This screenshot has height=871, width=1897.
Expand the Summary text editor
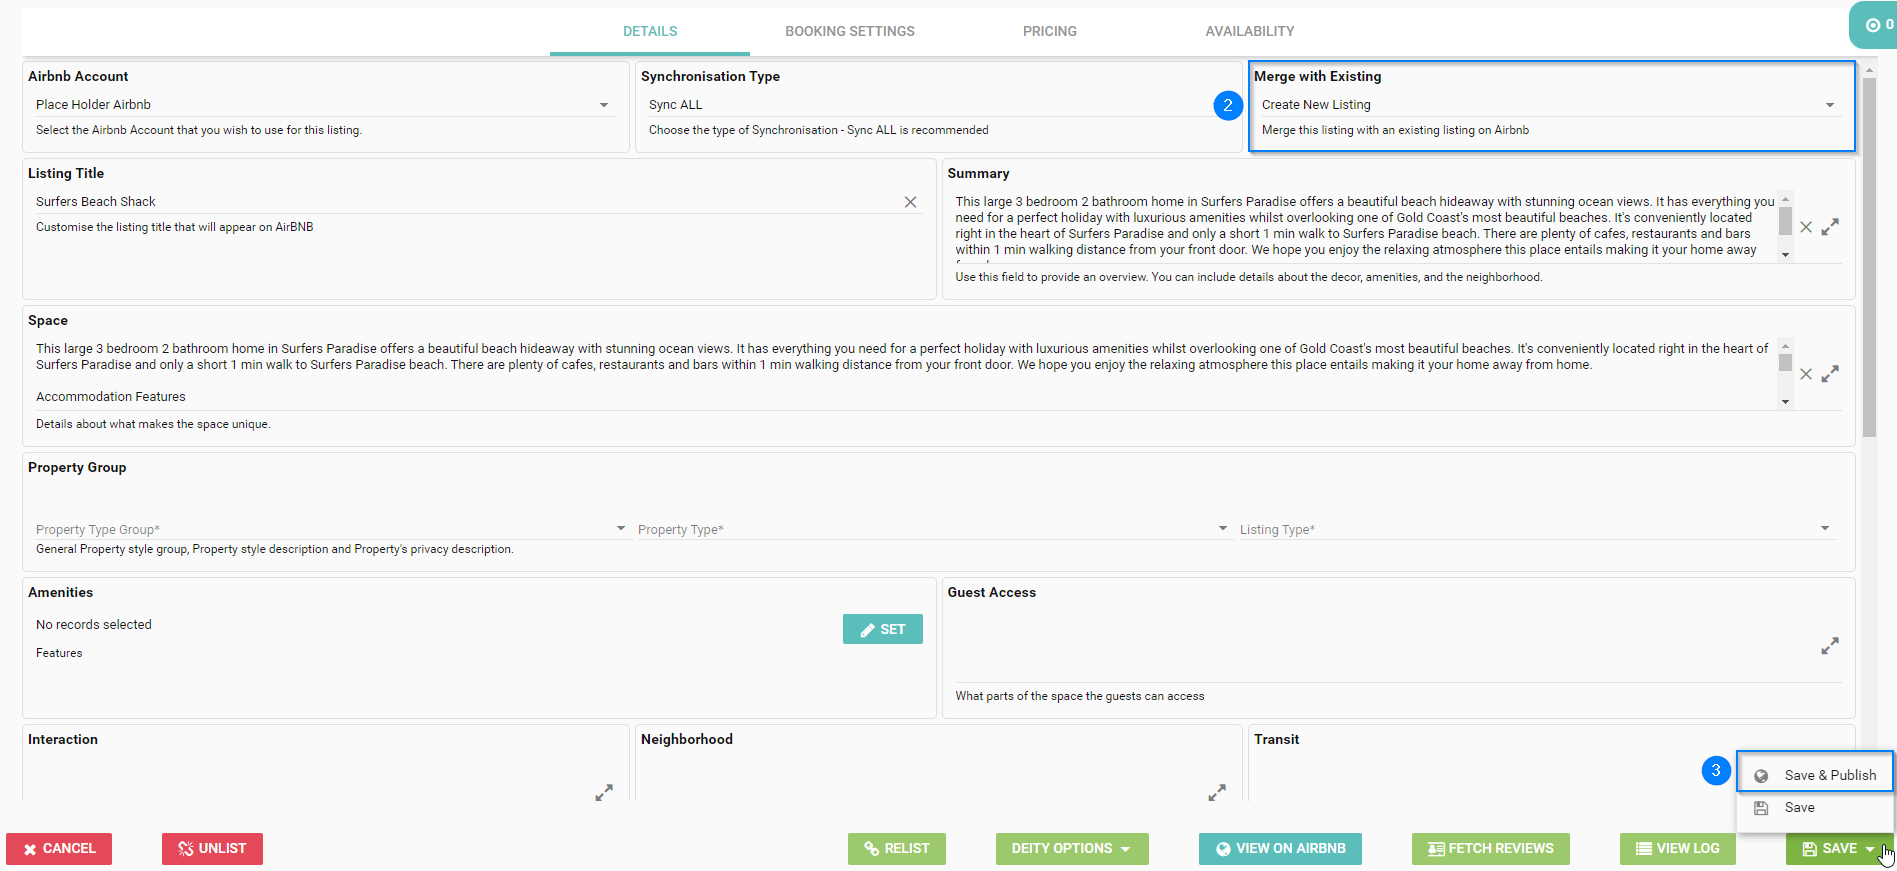point(1829,227)
